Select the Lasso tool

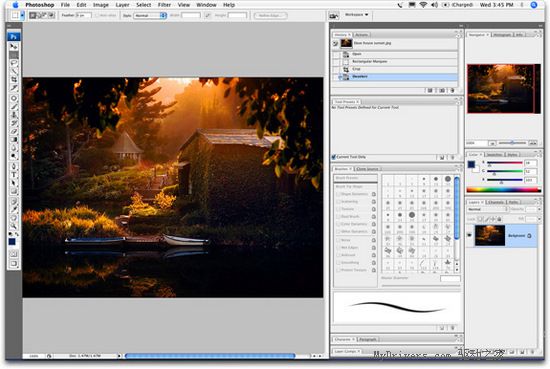point(14,63)
